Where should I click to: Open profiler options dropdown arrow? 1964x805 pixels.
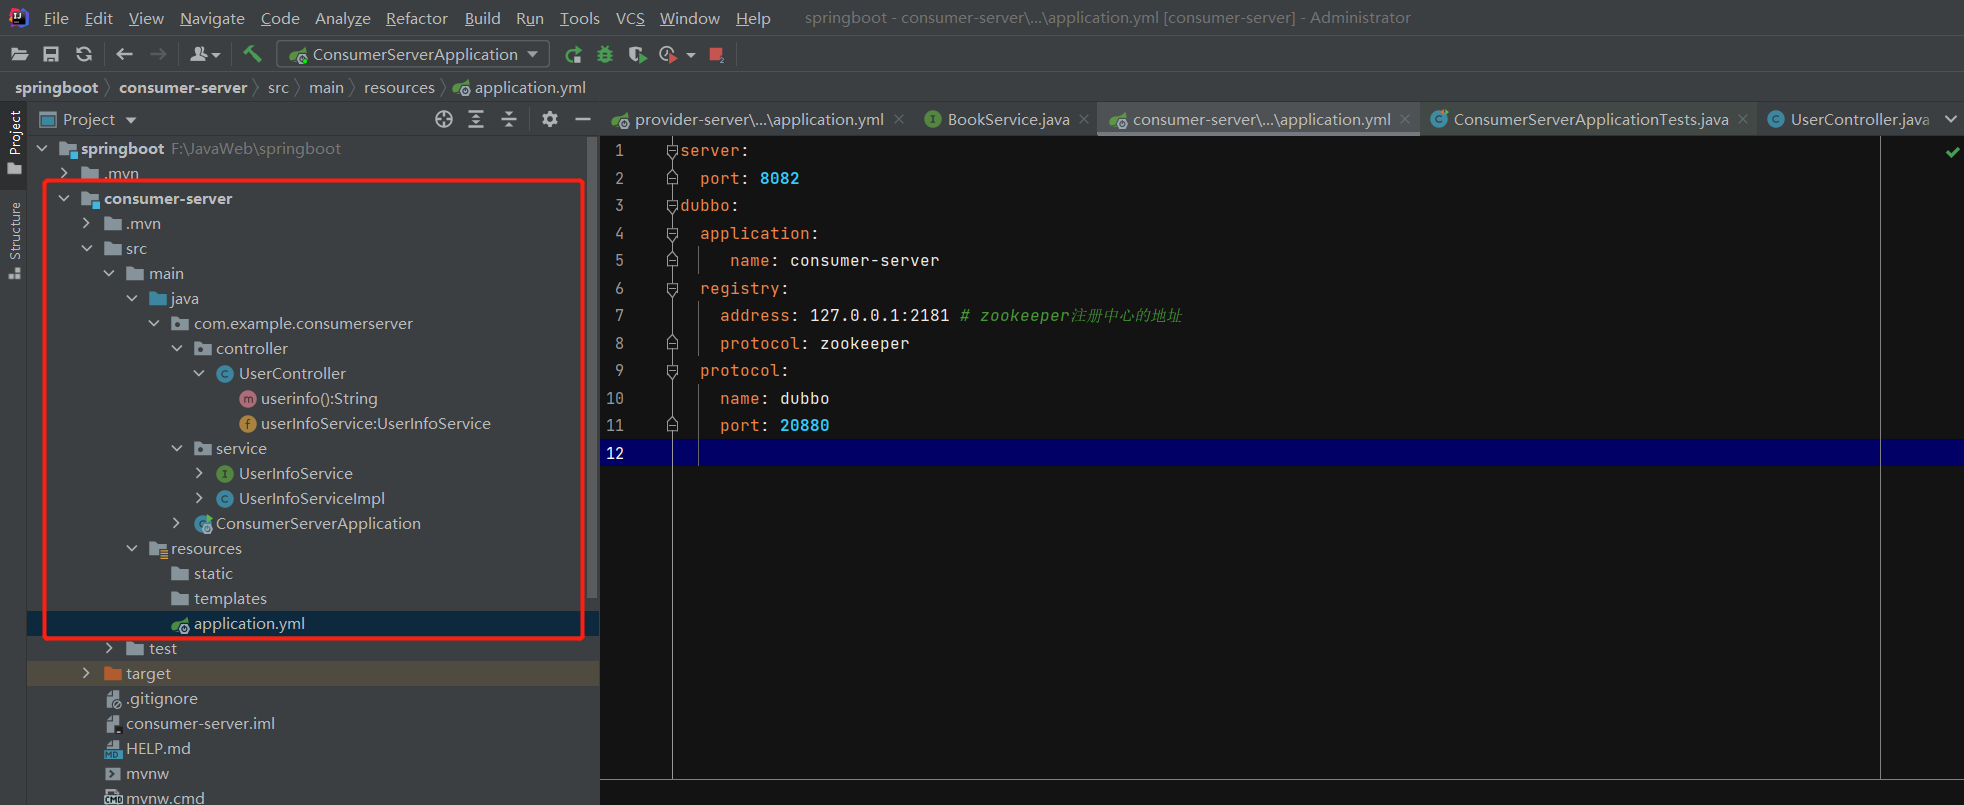[691, 55]
